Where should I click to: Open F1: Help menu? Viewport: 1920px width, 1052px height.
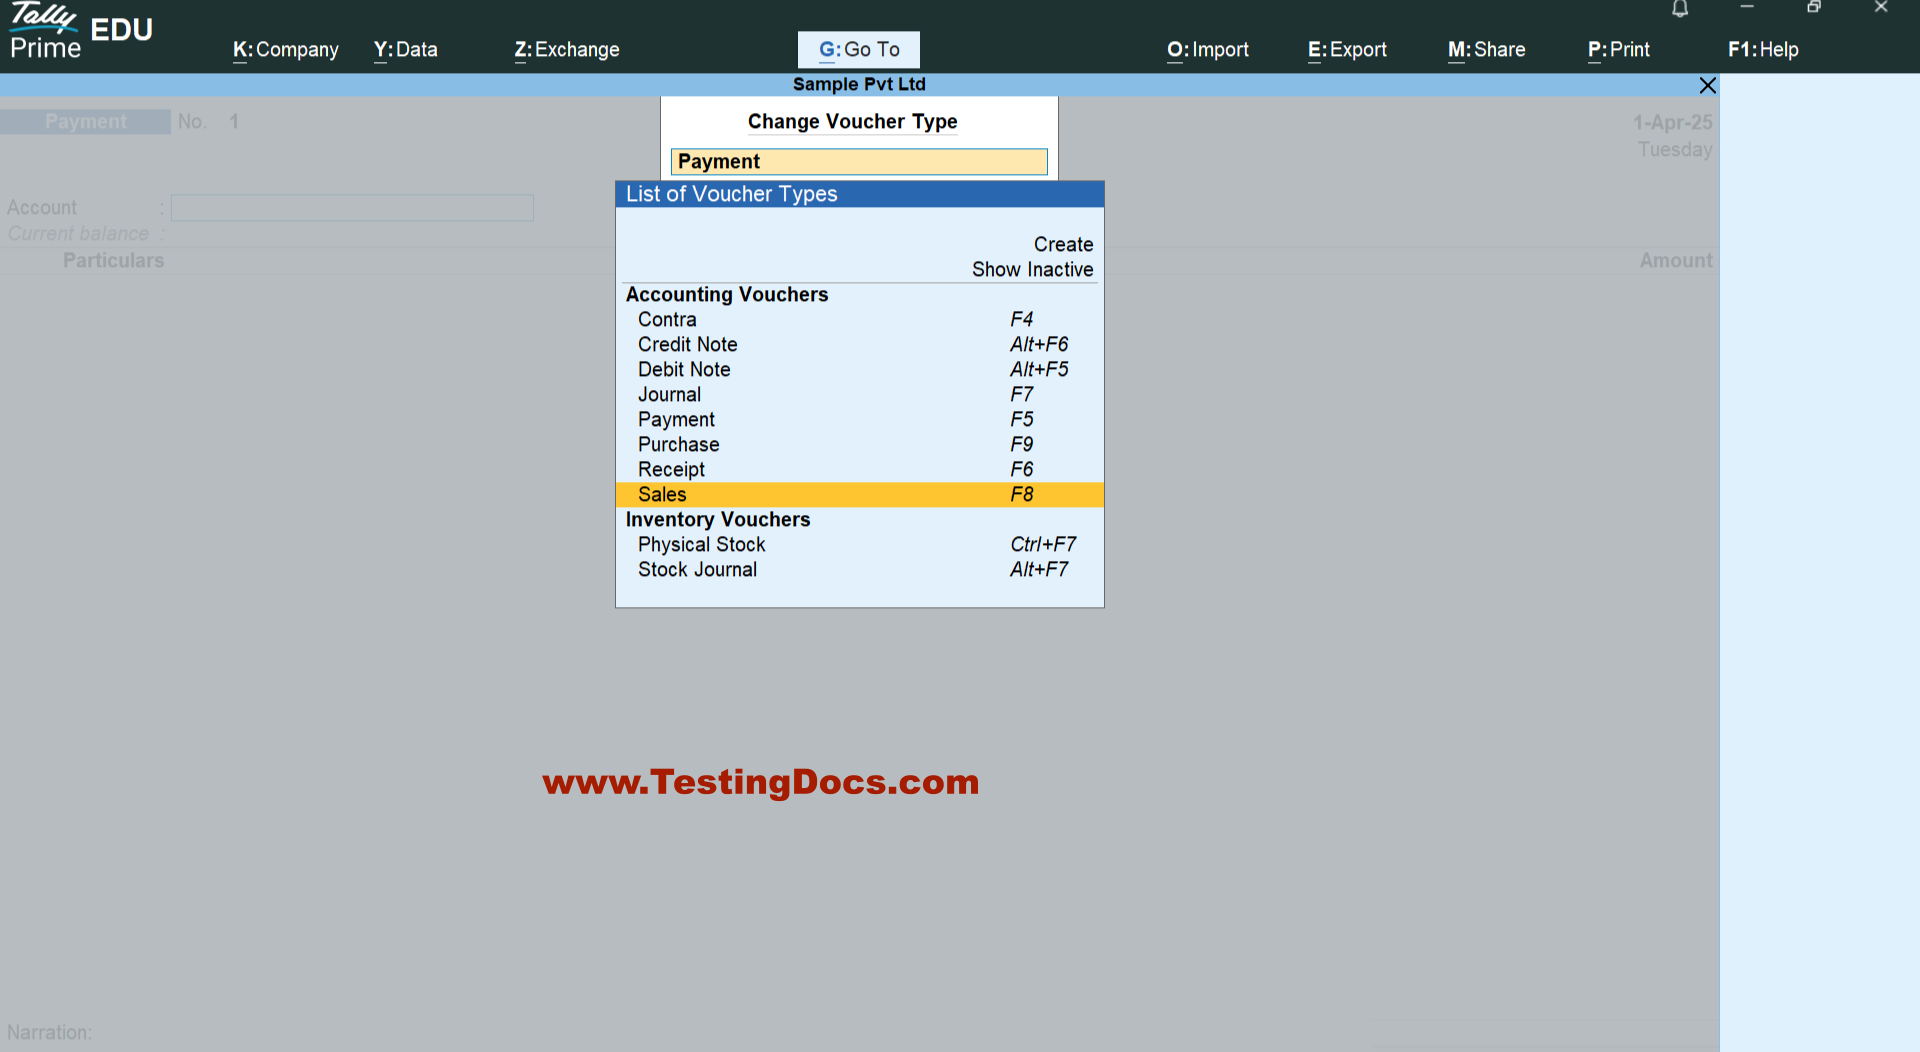click(1762, 50)
